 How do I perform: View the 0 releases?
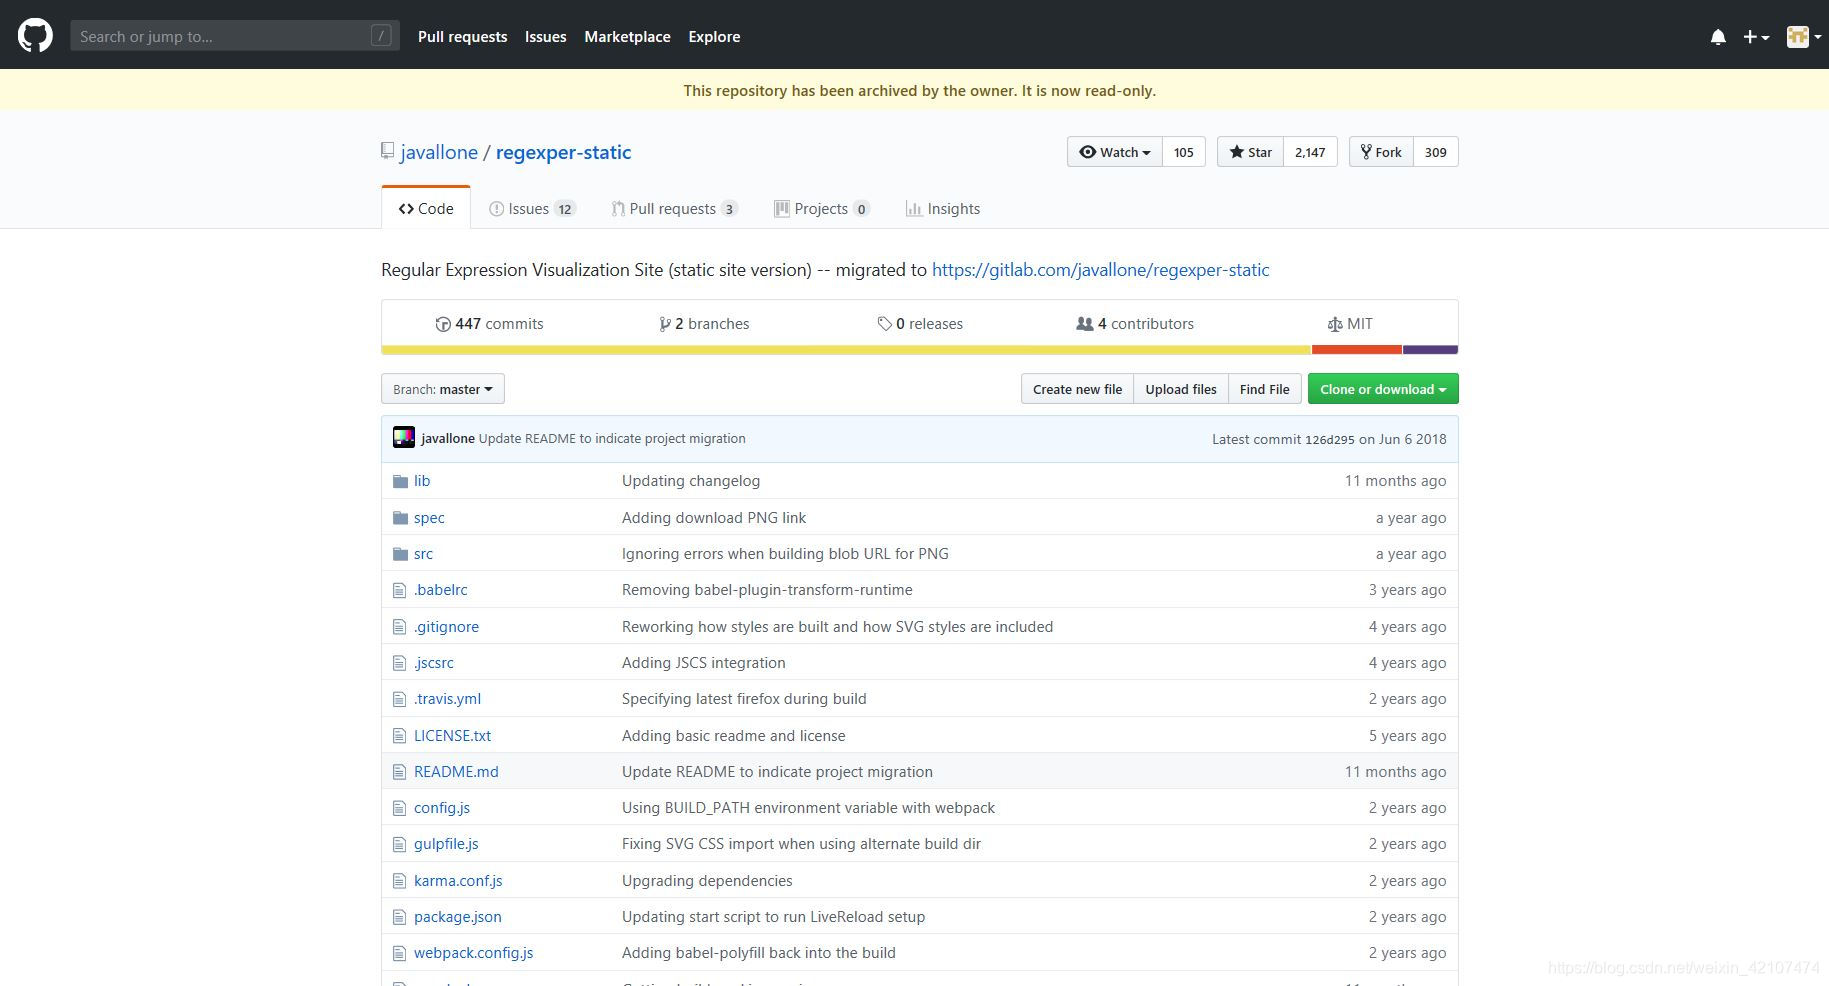point(920,324)
